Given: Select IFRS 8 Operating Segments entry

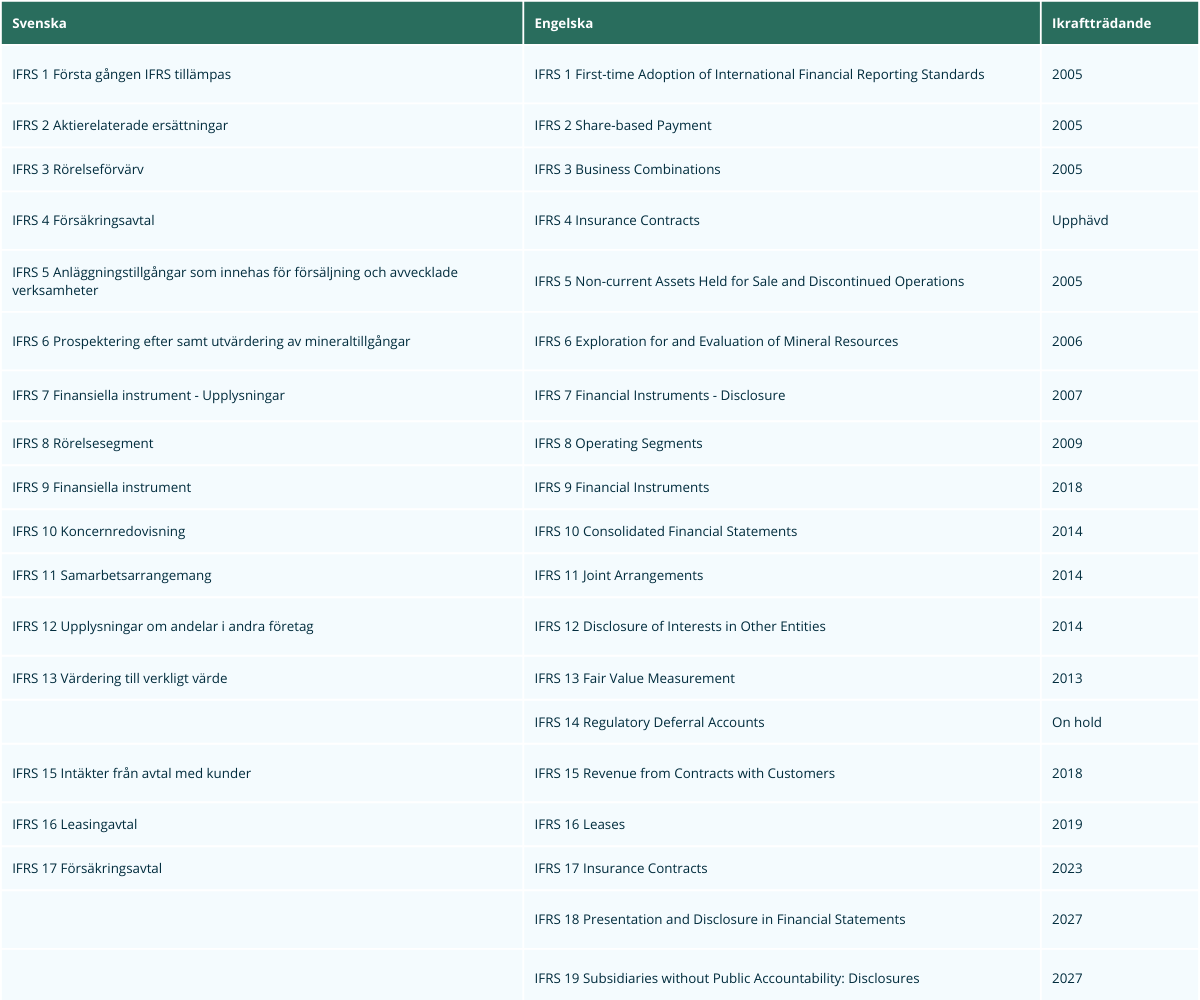Looking at the screenshot, I should click(x=618, y=444).
